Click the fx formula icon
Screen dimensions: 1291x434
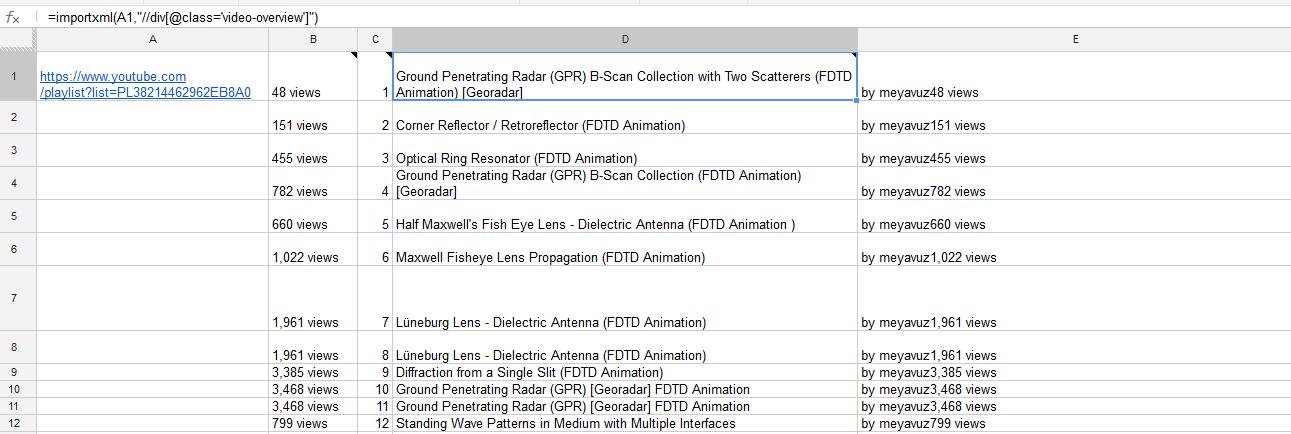click(13, 17)
